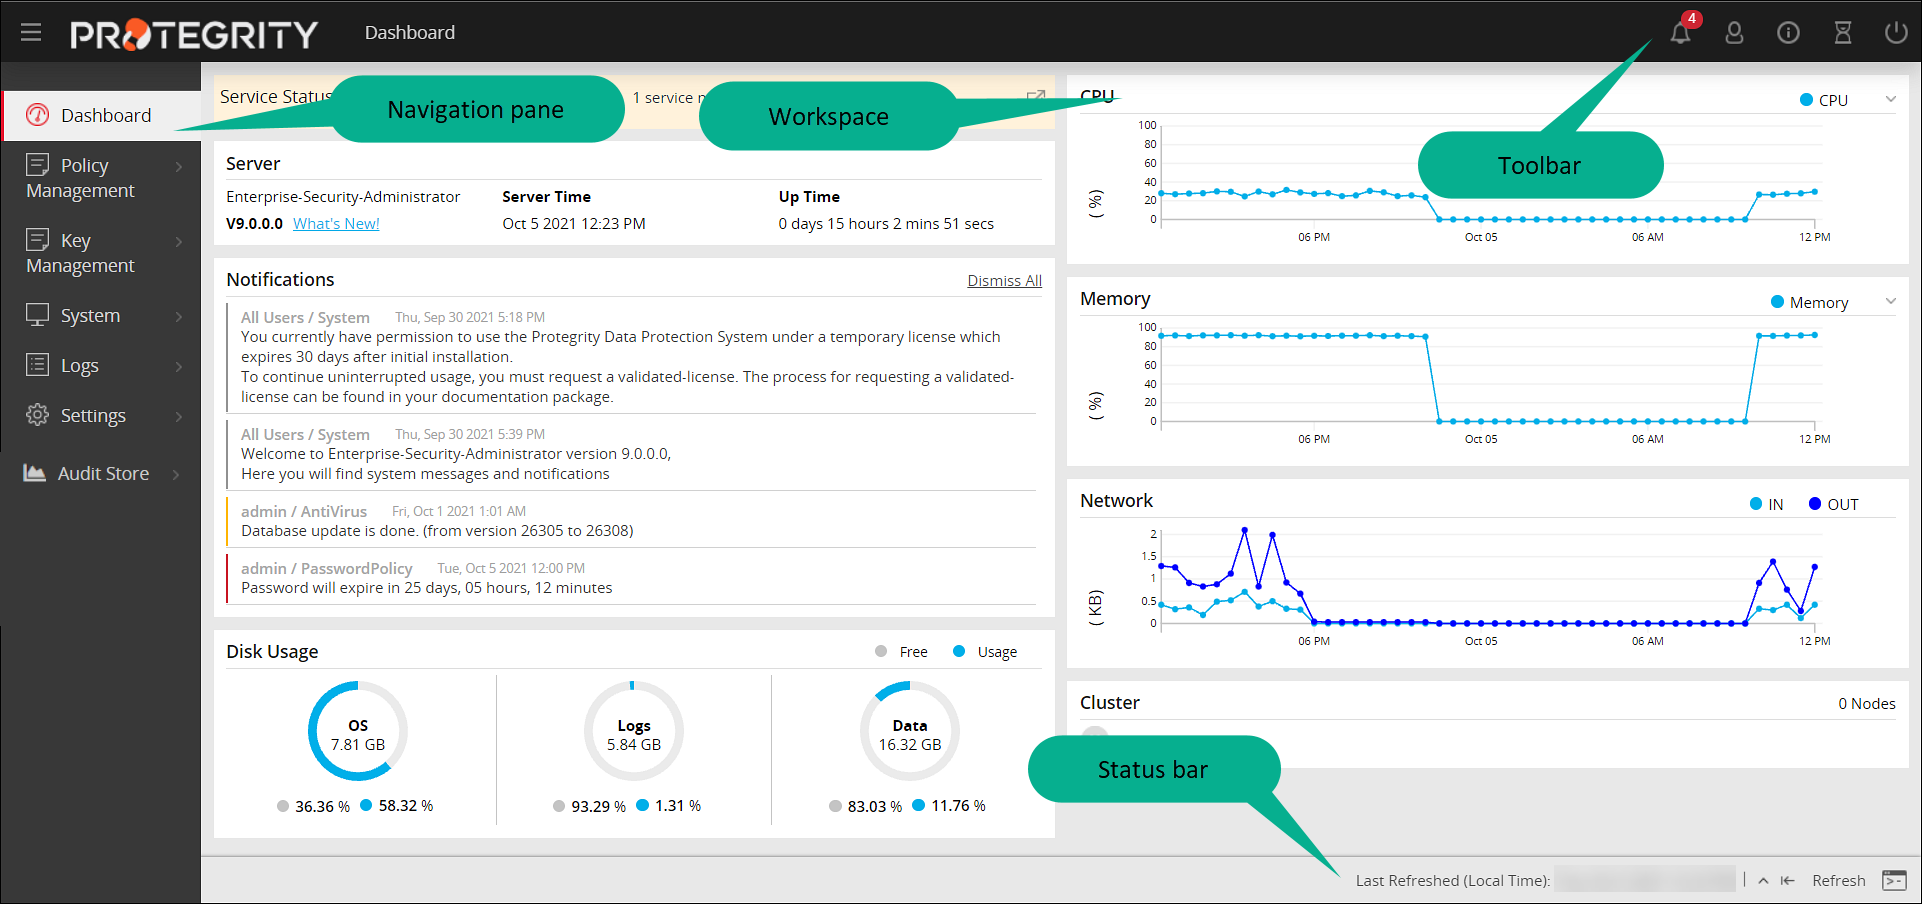Open the What's New! link
This screenshot has width=1922, height=904.
click(336, 223)
